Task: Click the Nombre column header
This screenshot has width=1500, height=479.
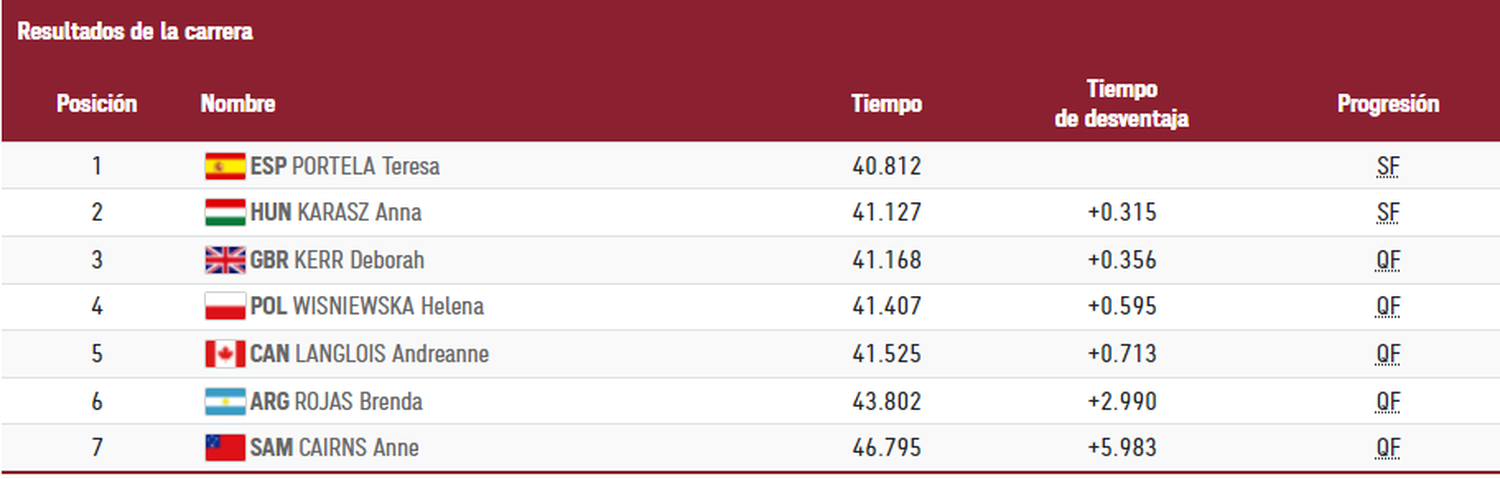Action: pos(238,104)
